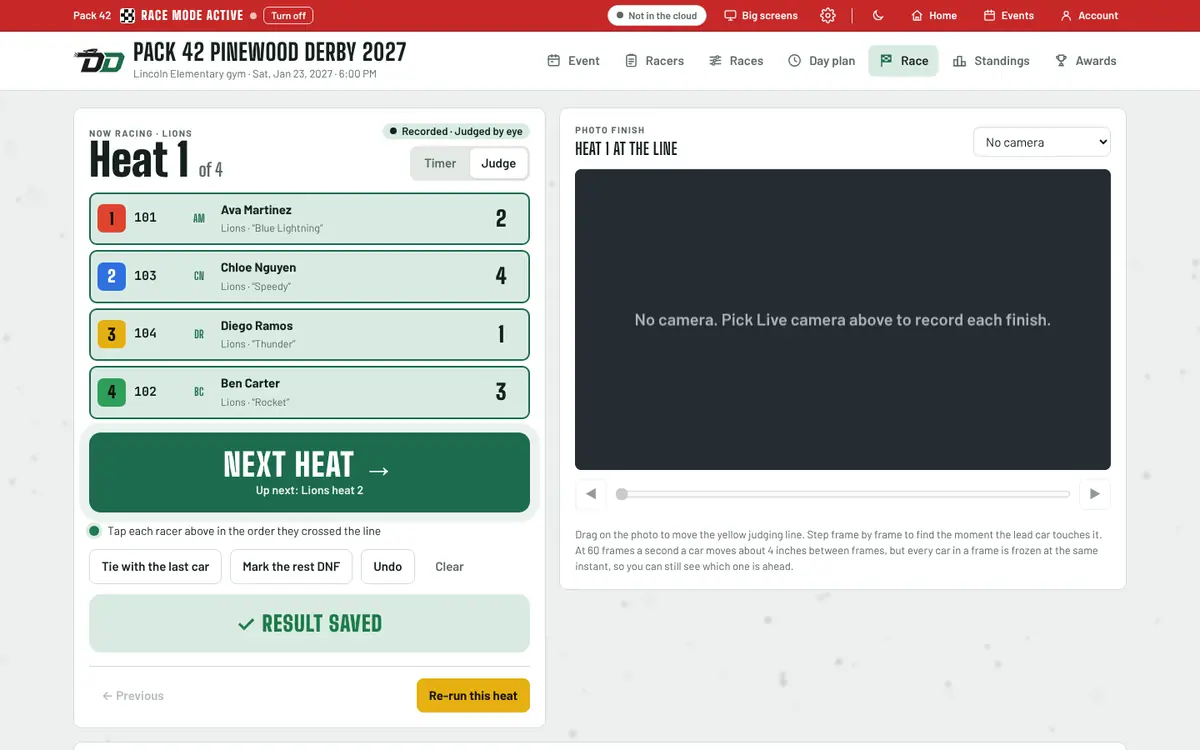The image size is (1200, 750).
Task: Open the camera selection dropdown
Action: pyautogui.click(x=1042, y=142)
